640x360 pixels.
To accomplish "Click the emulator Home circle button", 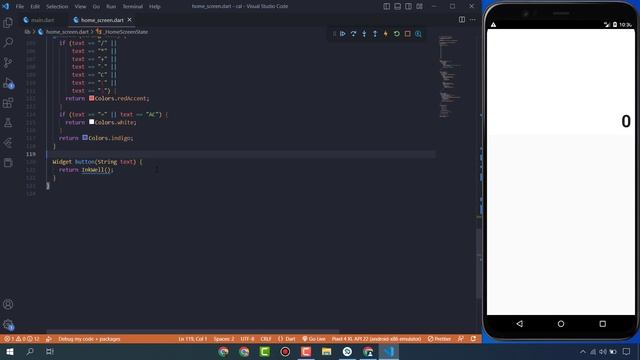I will [x=561, y=324].
